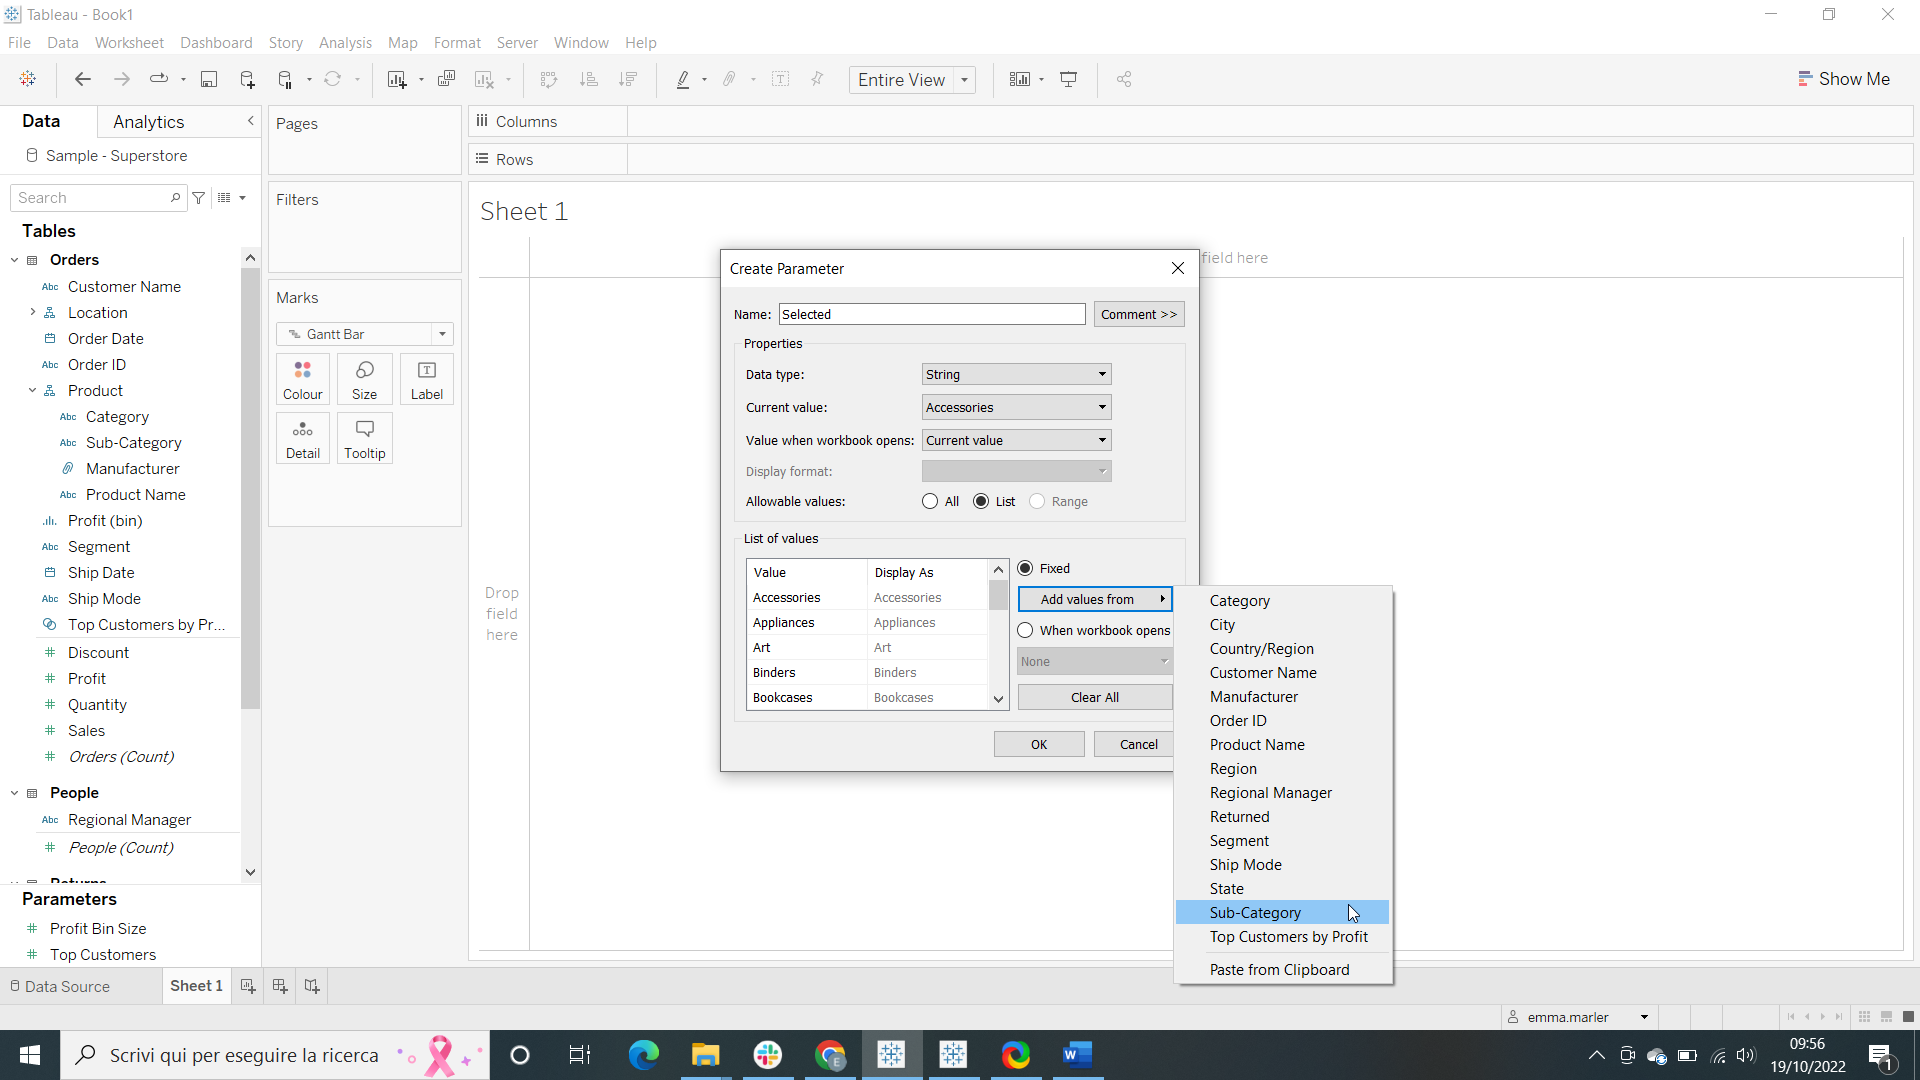Screen dimensions: 1920x1080
Task: Open the Analysis menu
Action: tap(345, 43)
